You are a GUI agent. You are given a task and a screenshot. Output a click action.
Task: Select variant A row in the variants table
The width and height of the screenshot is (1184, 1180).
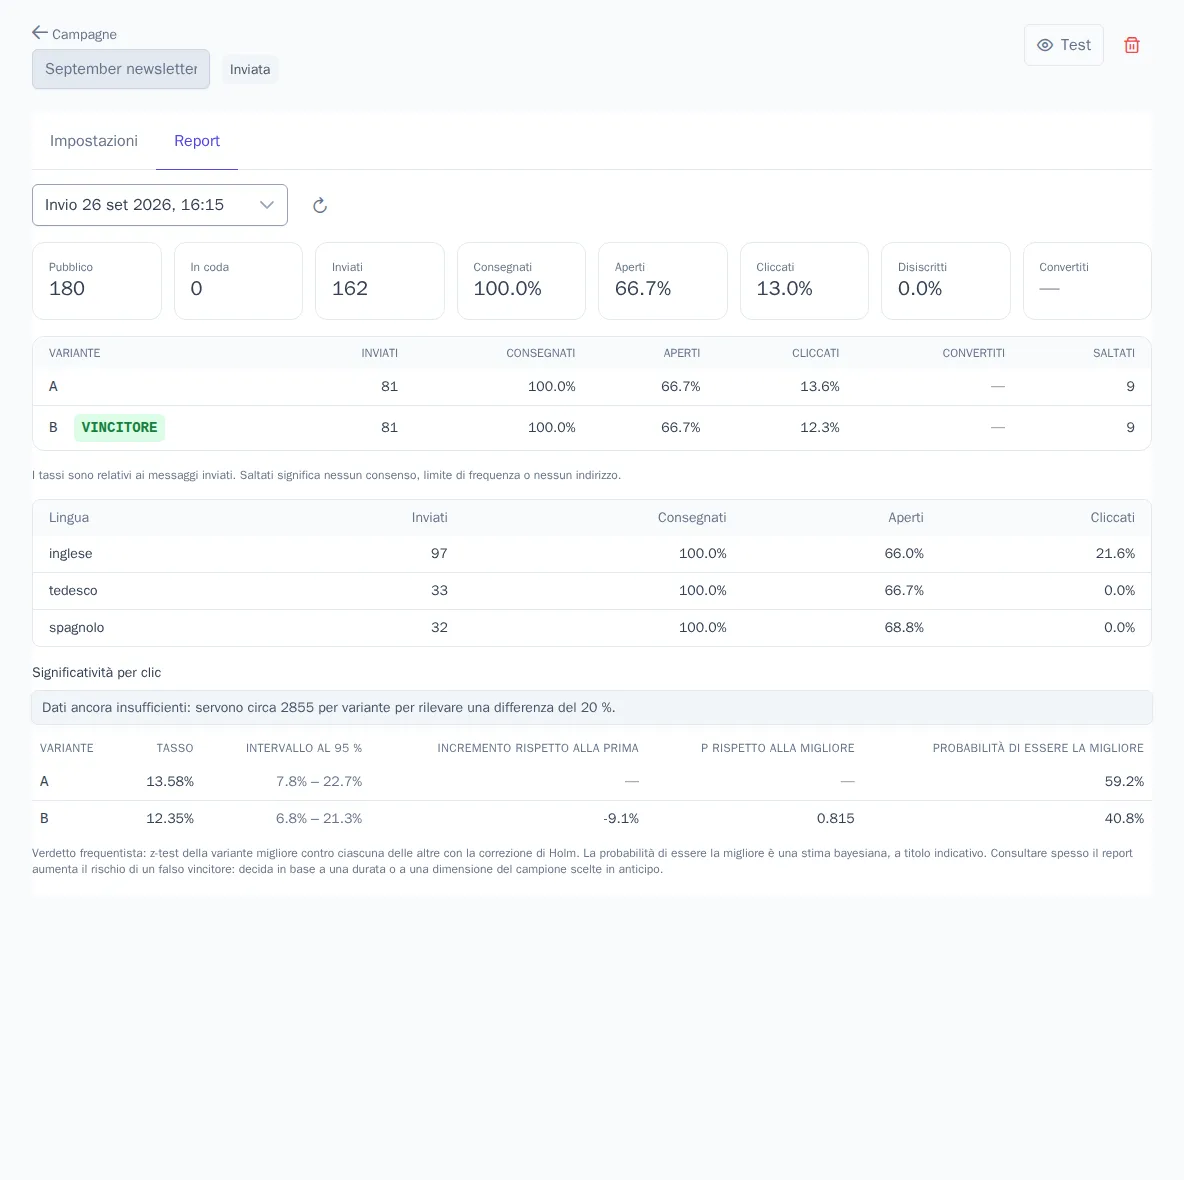tap(592, 387)
